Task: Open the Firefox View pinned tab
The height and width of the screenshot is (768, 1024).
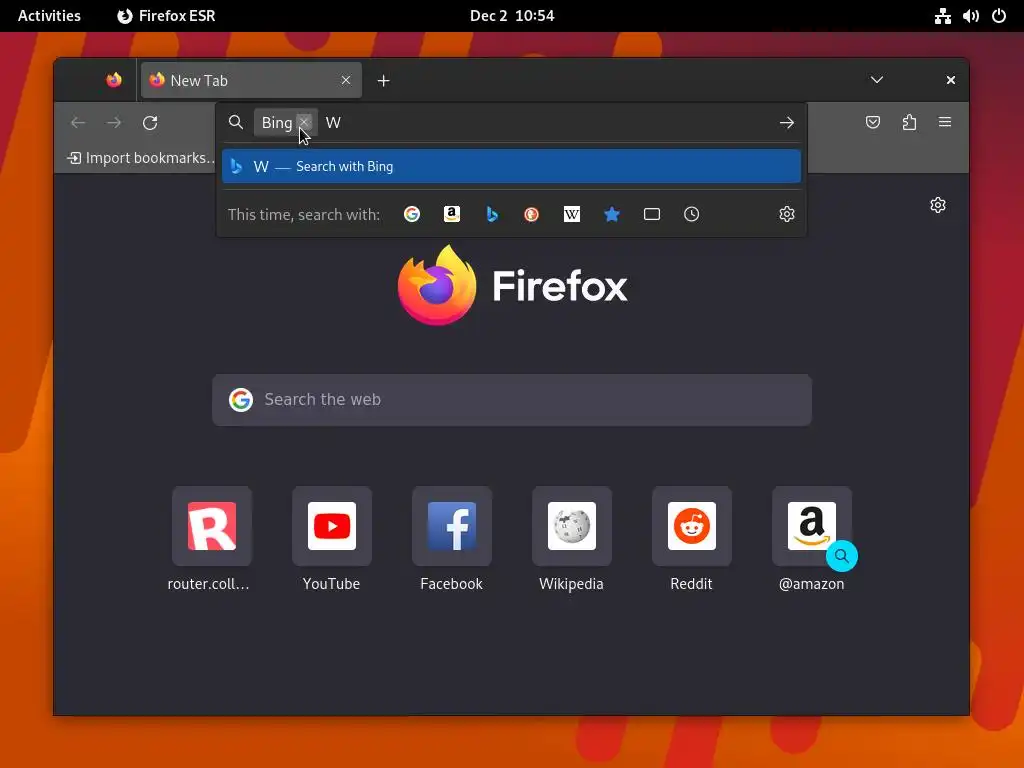Action: click(x=114, y=80)
